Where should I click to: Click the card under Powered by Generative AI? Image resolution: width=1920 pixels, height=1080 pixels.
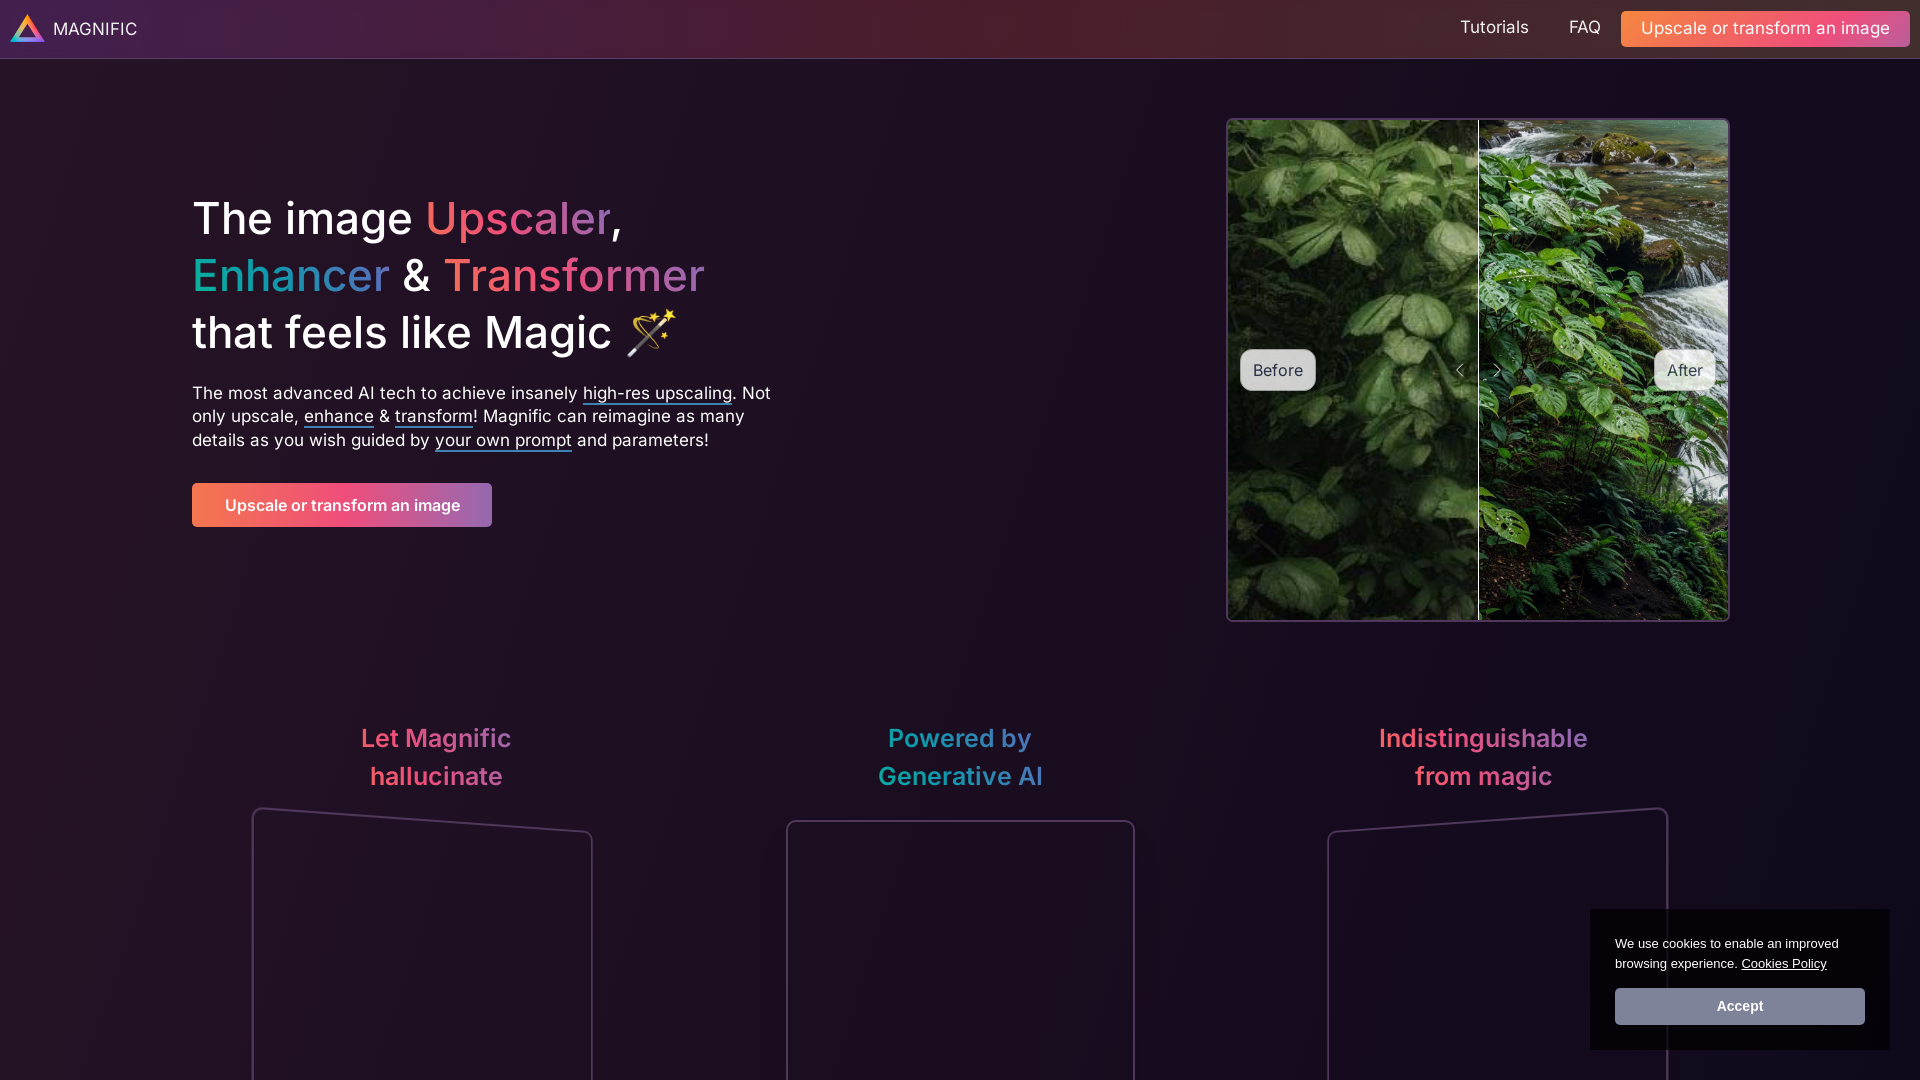960,950
